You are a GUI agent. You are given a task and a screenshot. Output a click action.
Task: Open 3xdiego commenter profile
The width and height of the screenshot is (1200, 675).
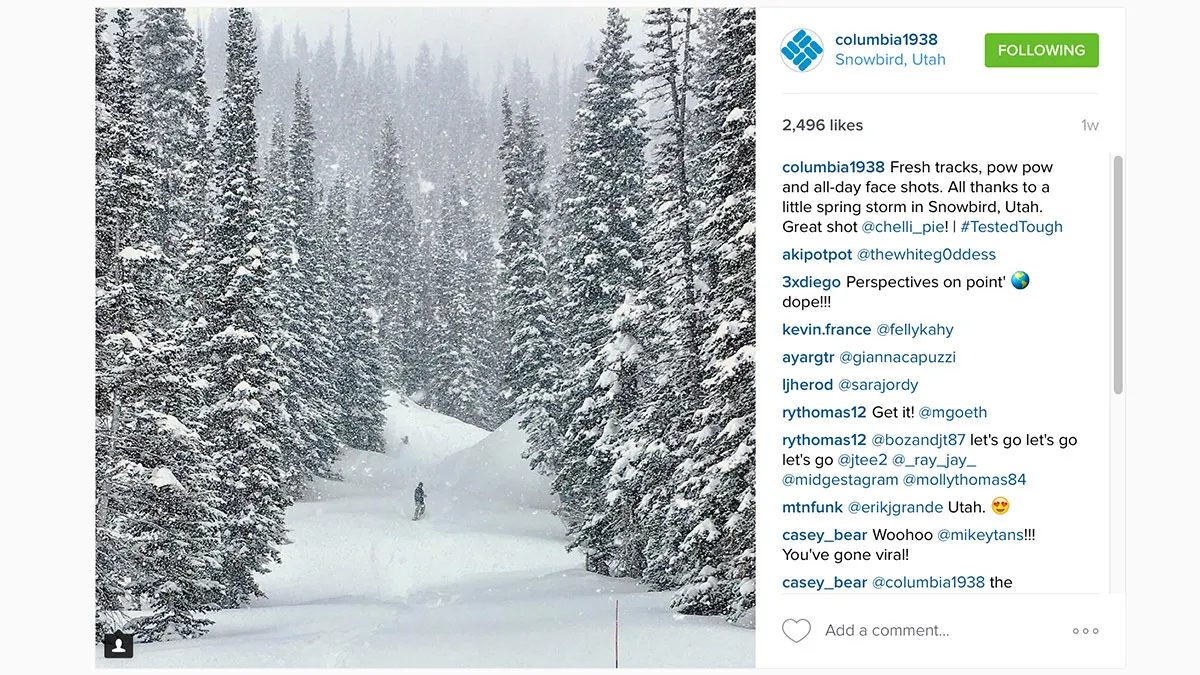(811, 282)
